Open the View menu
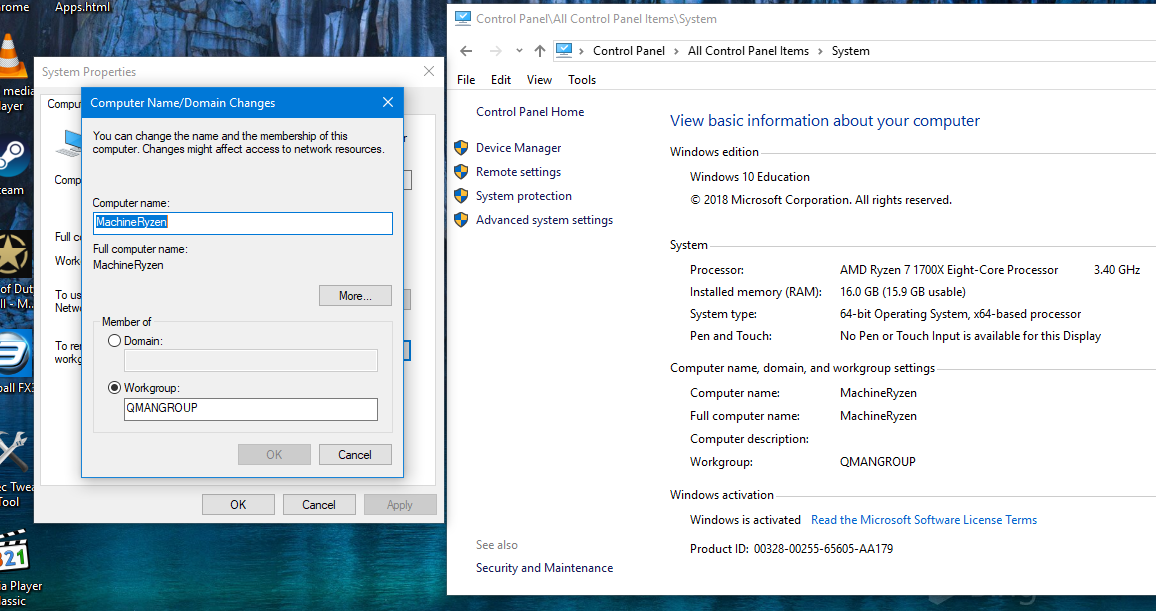 click(x=539, y=80)
